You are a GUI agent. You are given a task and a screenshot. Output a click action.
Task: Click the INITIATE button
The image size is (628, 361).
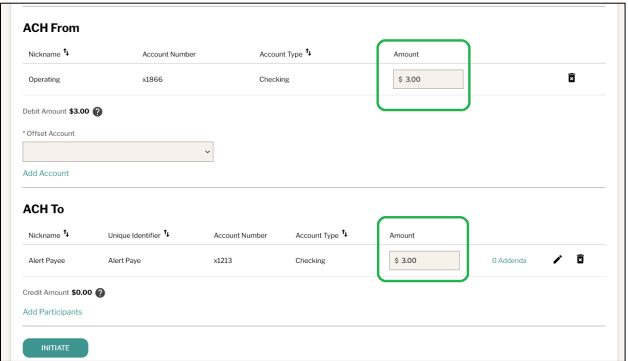point(55,348)
